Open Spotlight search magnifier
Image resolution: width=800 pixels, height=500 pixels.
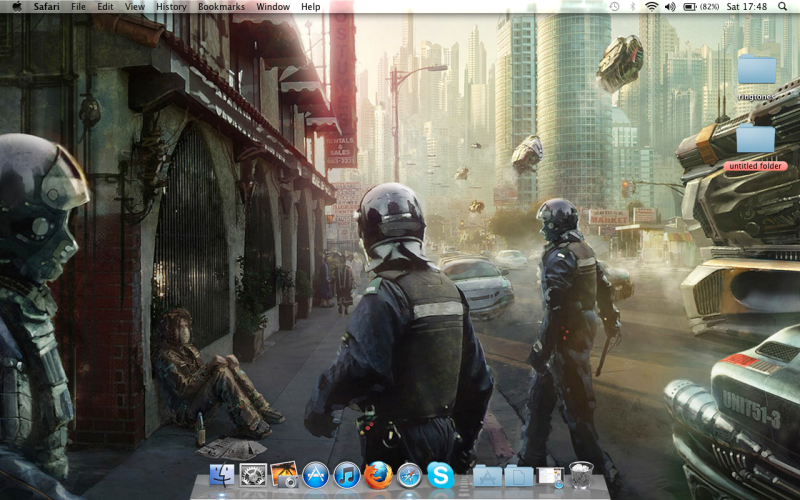(x=782, y=7)
